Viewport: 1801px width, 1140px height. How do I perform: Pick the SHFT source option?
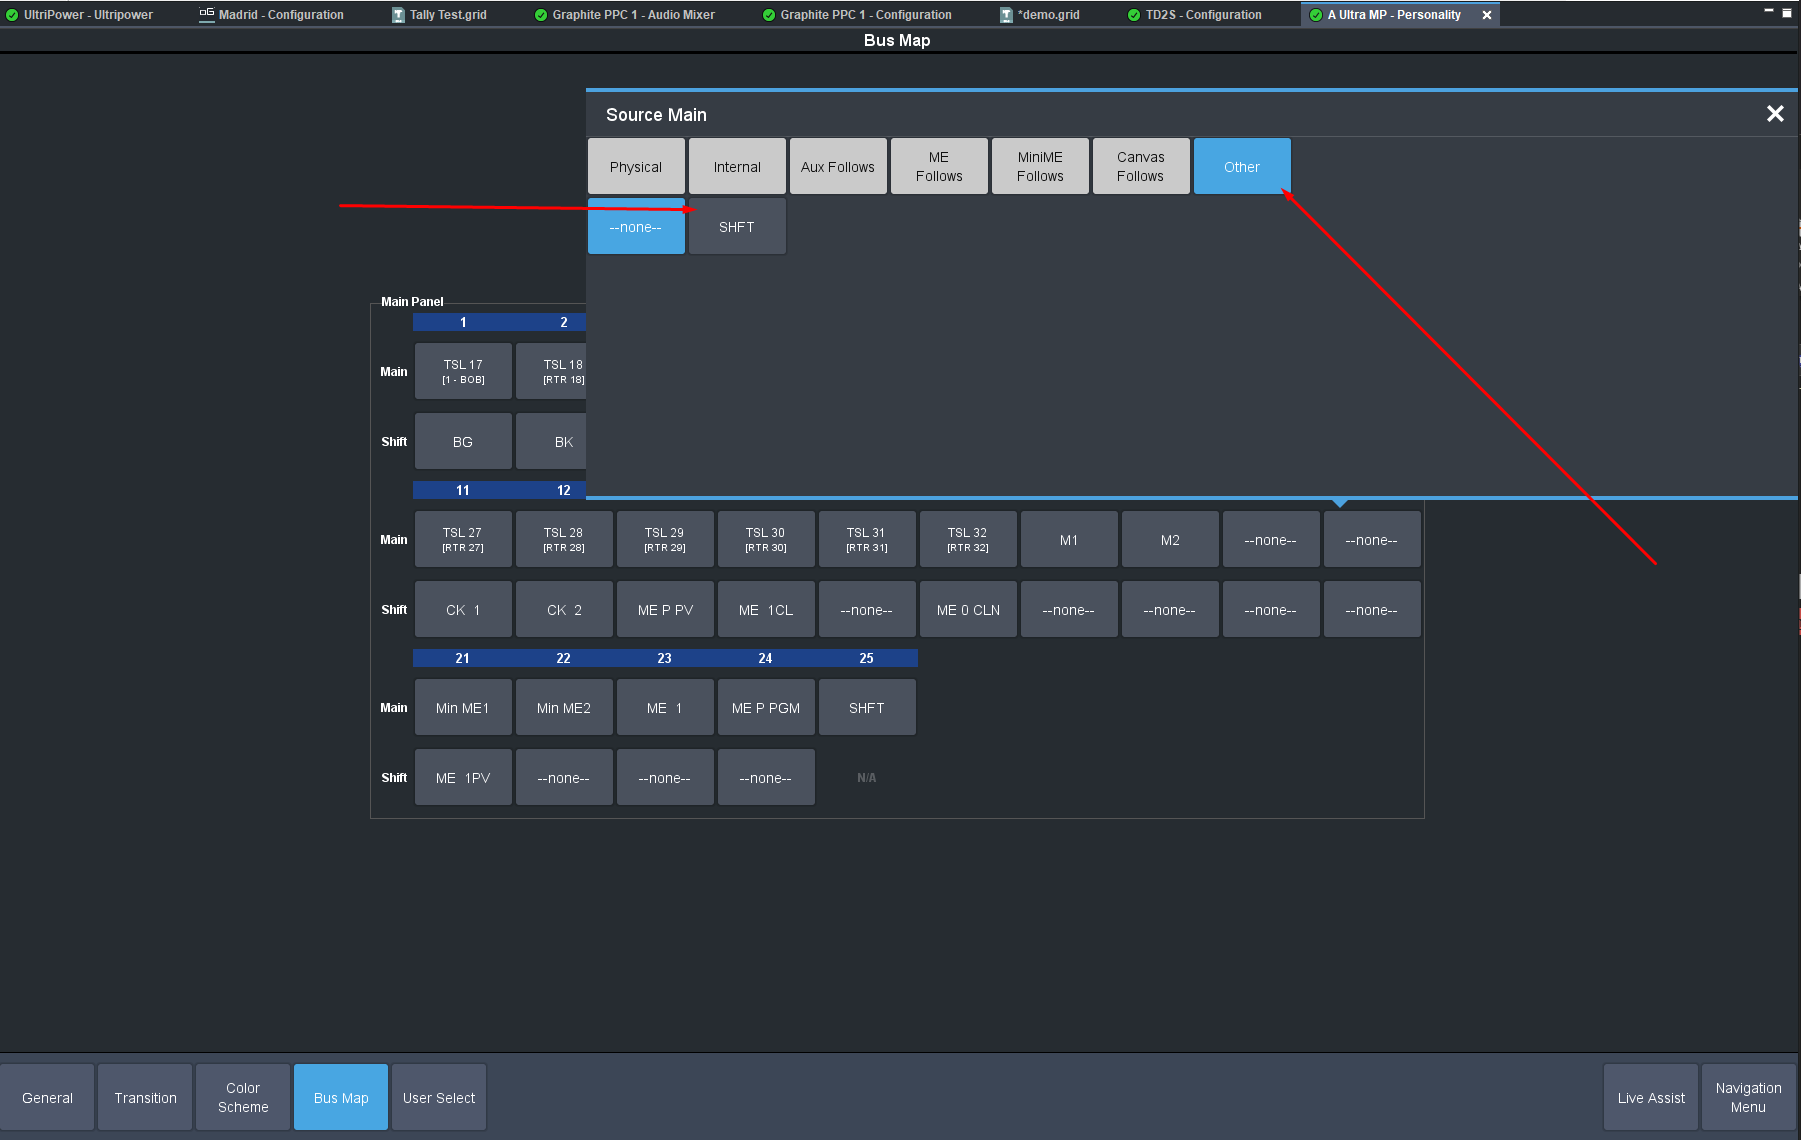click(x=737, y=227)
